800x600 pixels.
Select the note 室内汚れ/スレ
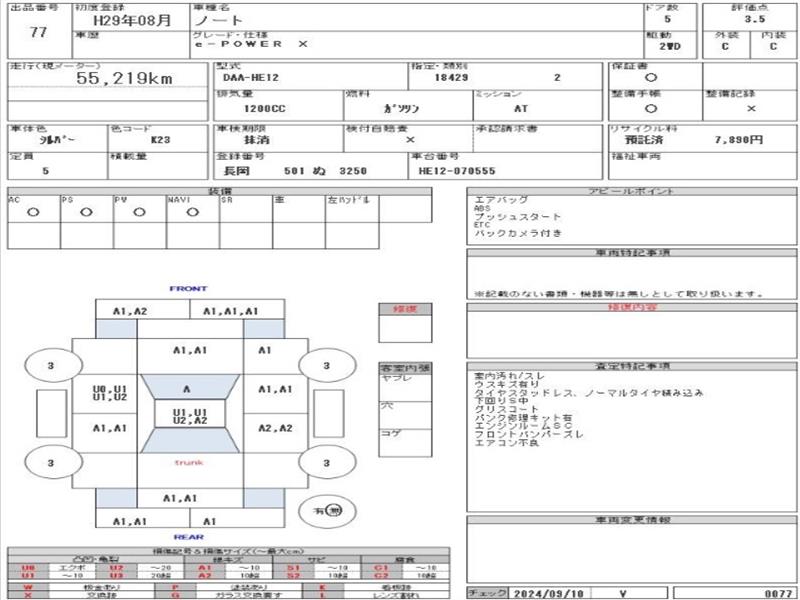(510, 377)
